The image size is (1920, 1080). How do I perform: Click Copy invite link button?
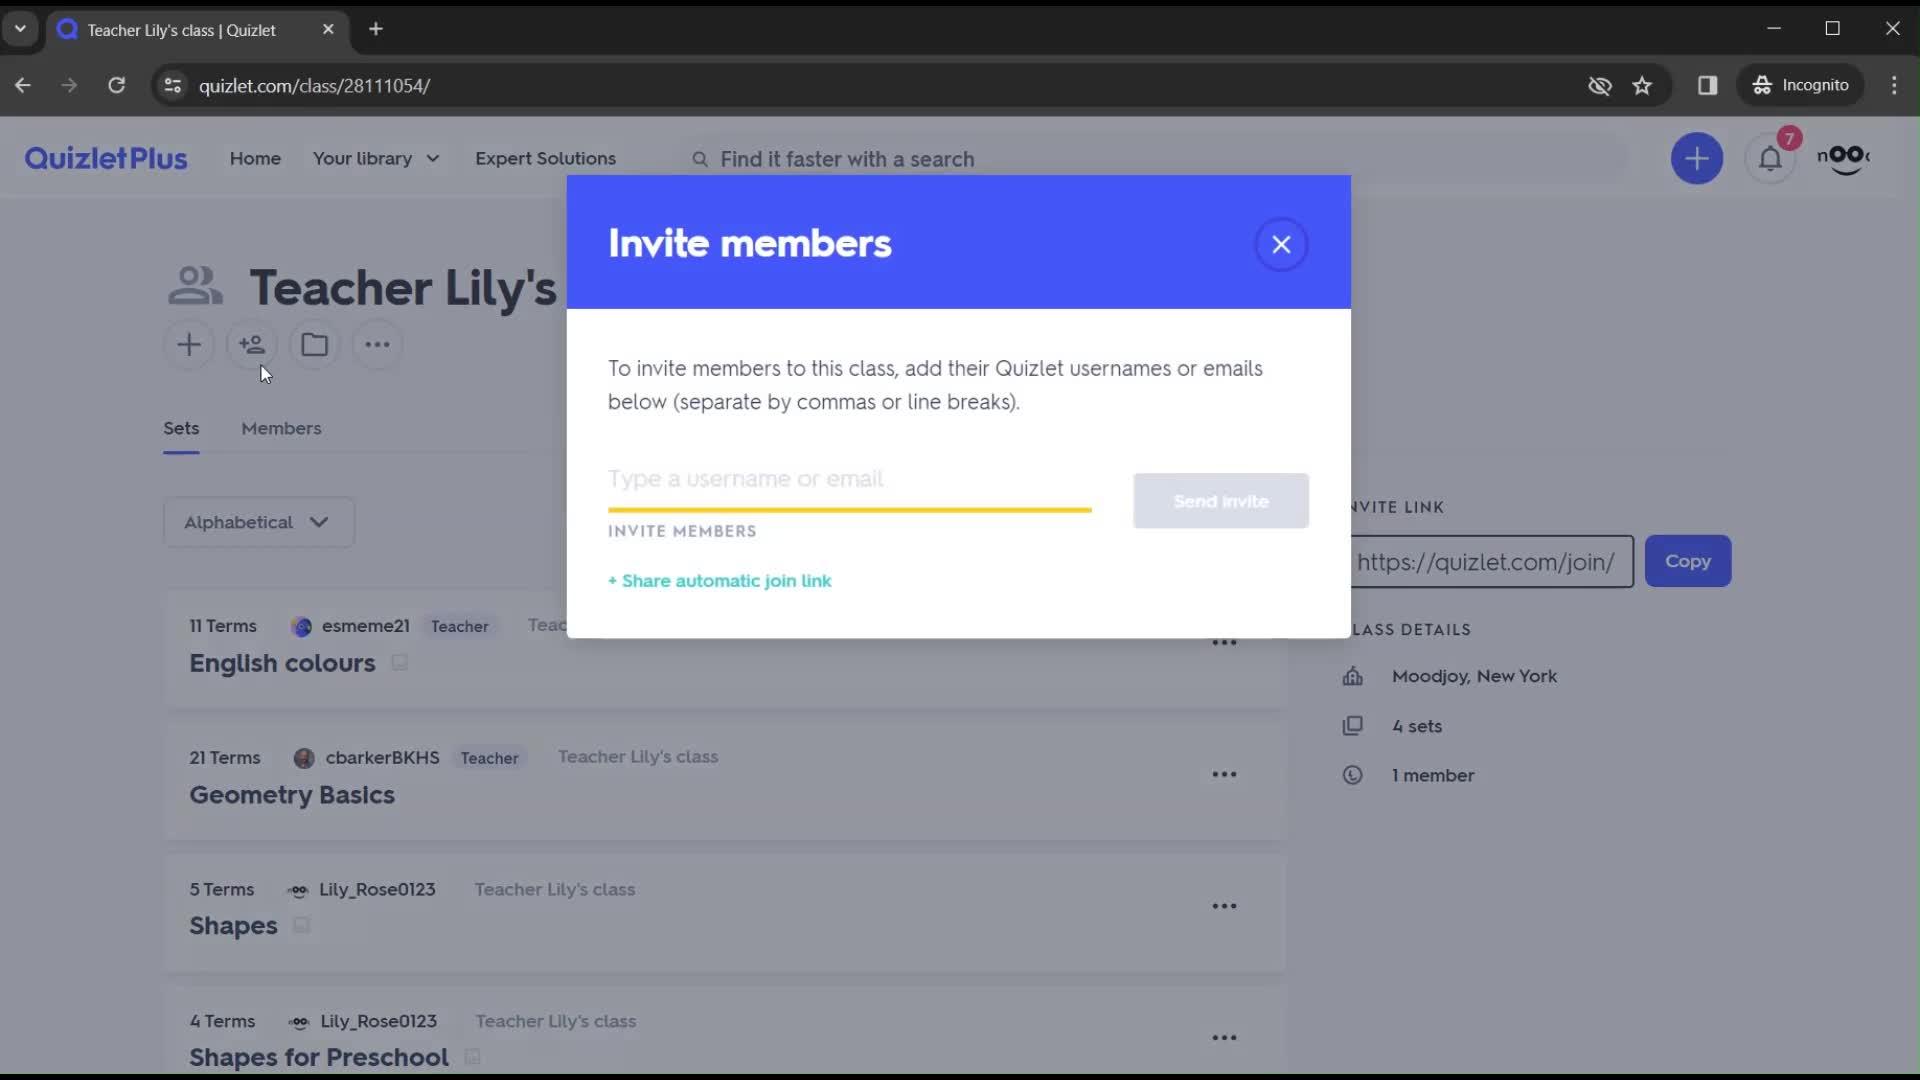[x=1688, y=560]
